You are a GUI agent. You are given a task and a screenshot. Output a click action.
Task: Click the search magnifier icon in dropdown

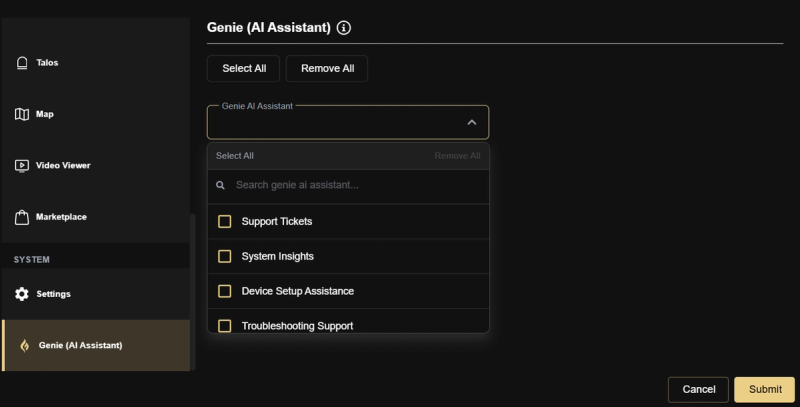(220, 185)
